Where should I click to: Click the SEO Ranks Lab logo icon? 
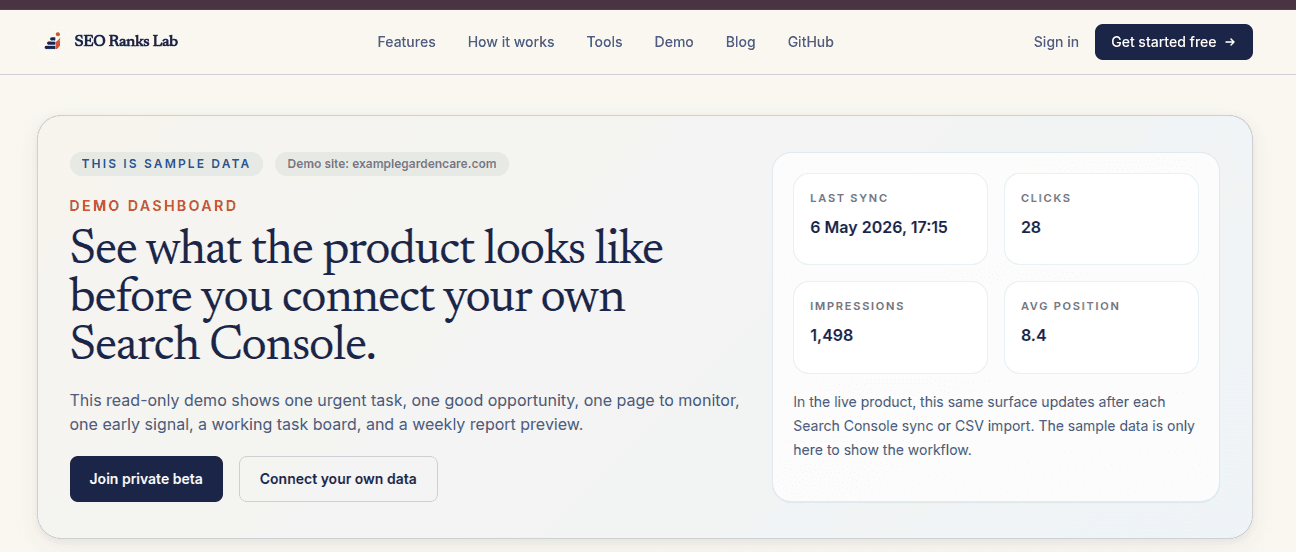tap(54, 41)
